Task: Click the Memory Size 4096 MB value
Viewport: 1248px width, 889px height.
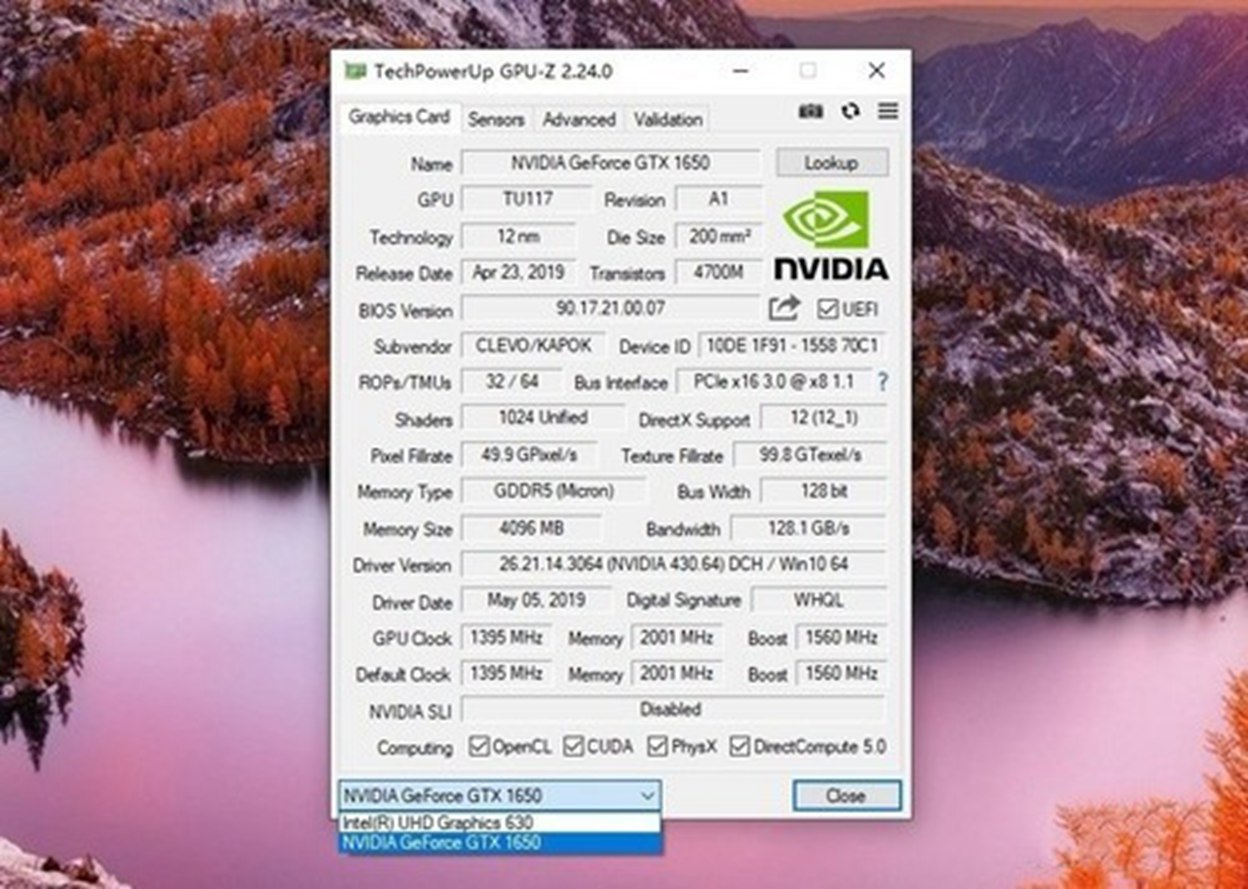Action: tap(531, 528)
